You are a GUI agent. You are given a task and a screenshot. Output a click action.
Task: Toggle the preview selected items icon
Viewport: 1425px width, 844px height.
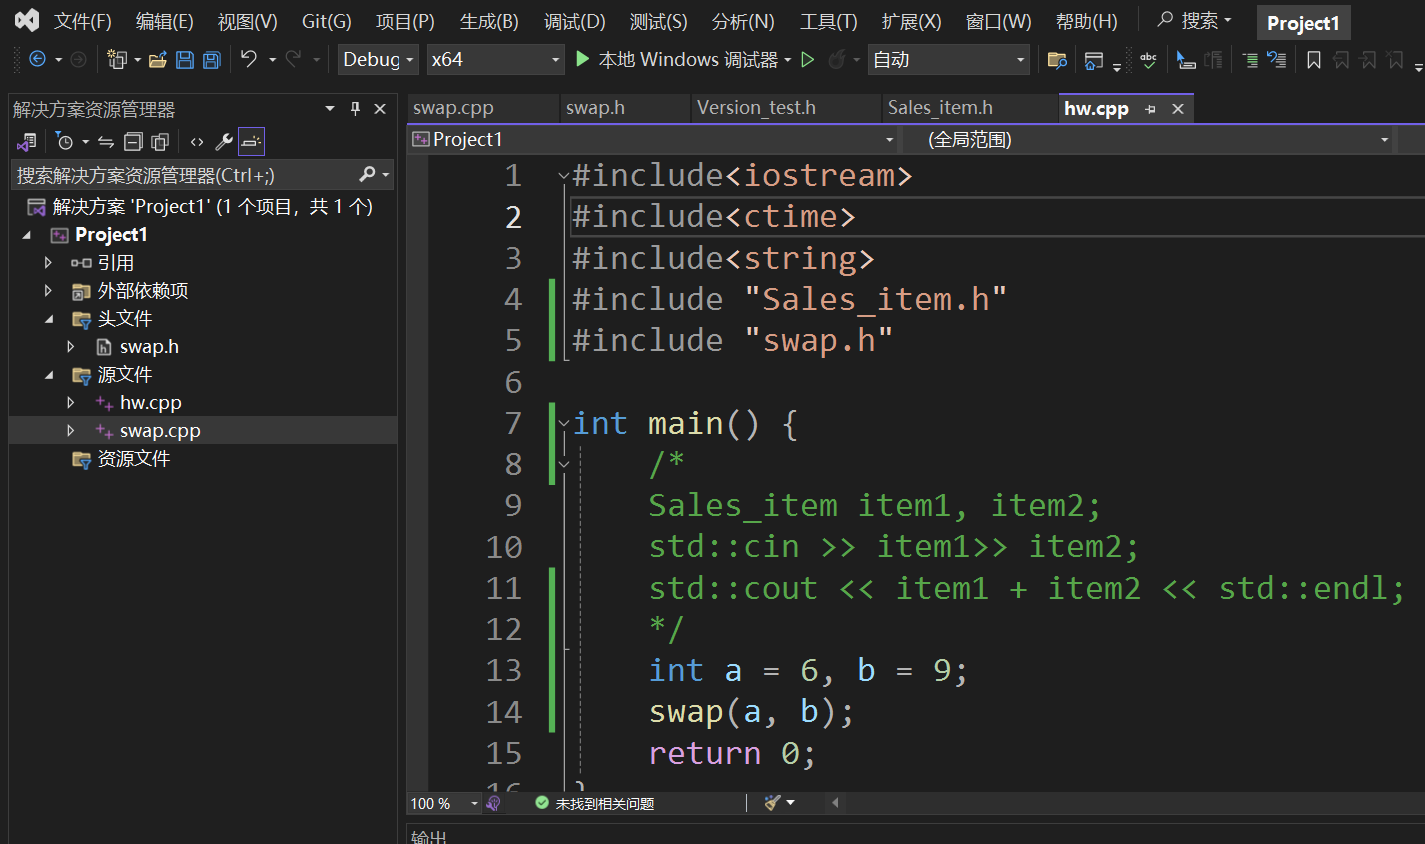point(251,142)
